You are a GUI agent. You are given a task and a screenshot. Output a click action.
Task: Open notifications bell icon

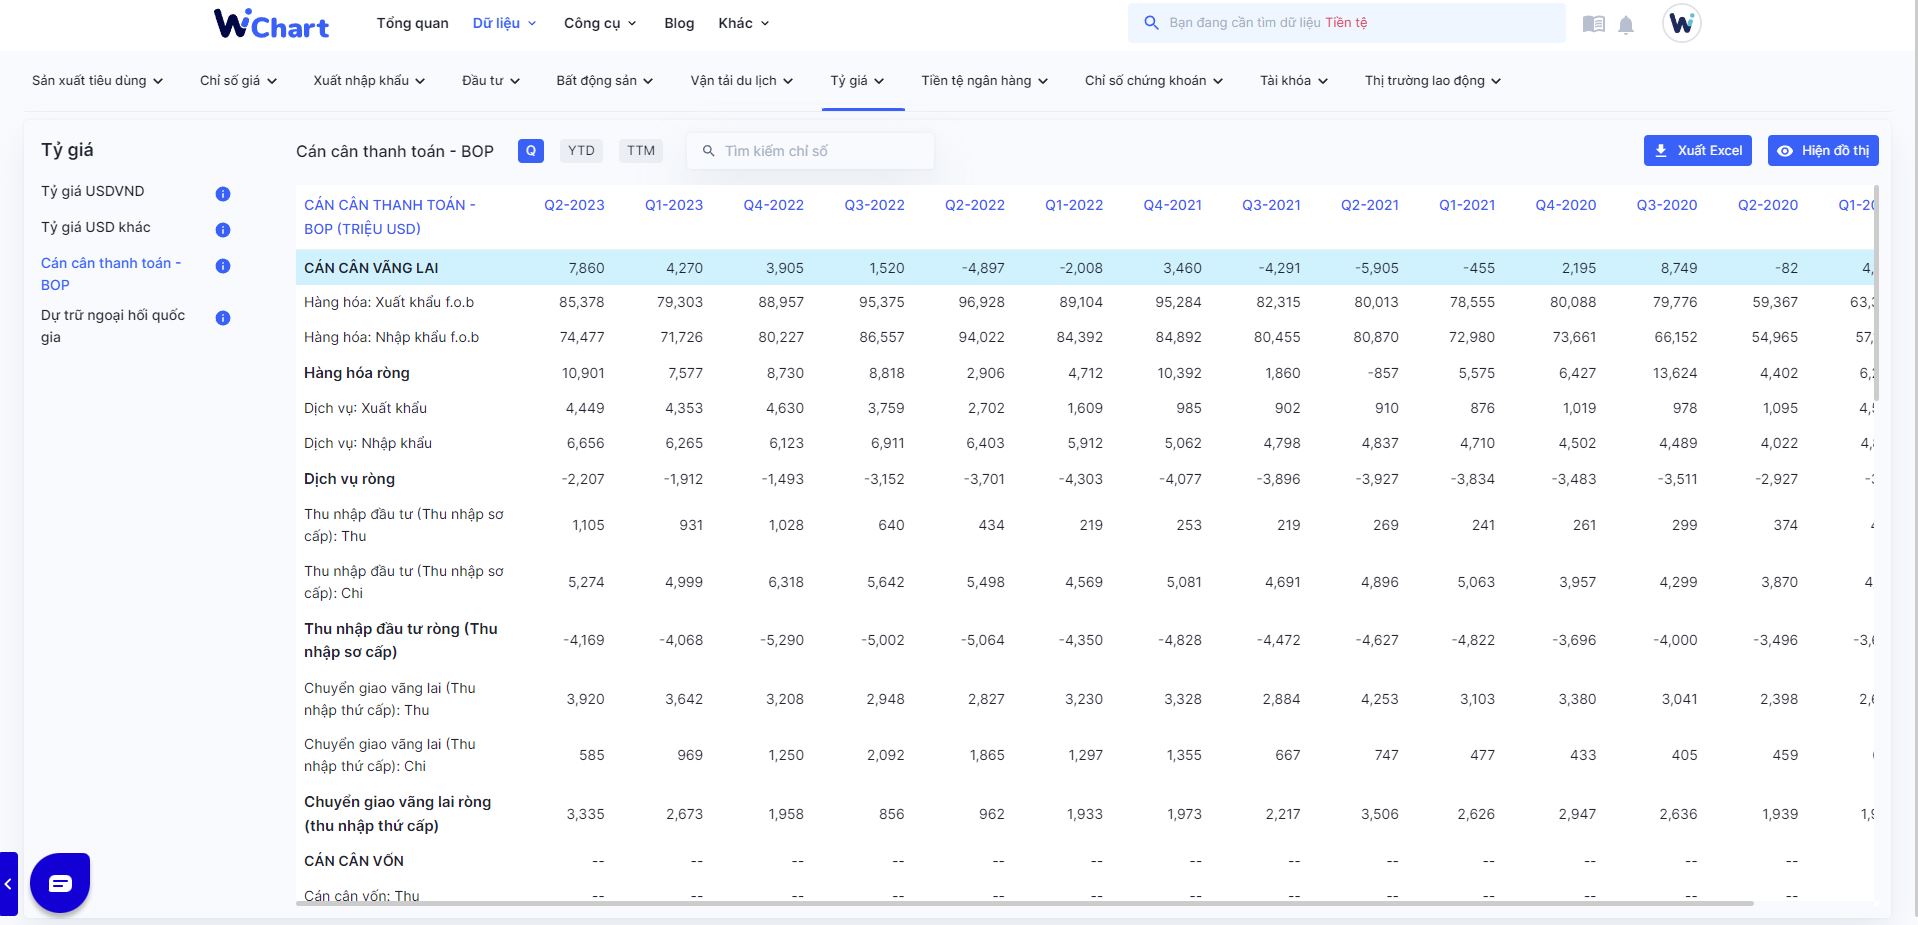[x=1626, y=25]
